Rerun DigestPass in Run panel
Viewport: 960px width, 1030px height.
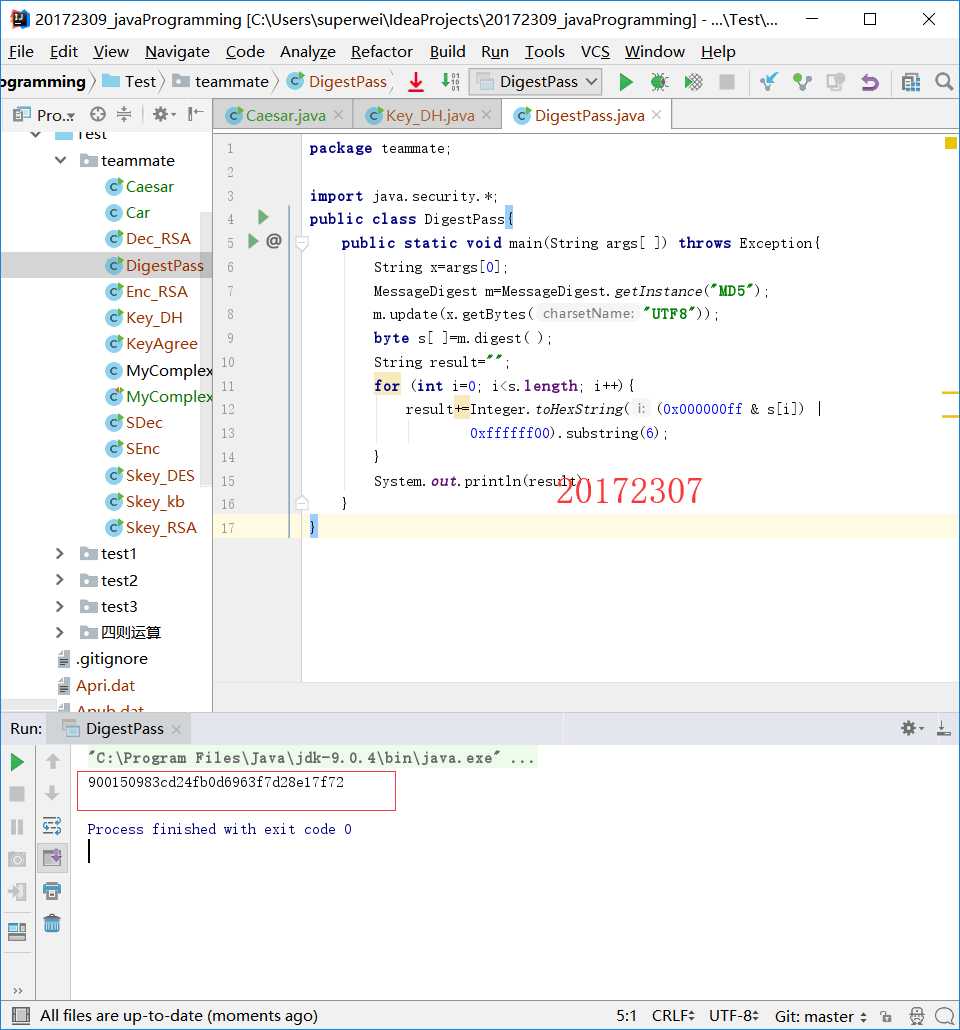click(x=17, y=762)
